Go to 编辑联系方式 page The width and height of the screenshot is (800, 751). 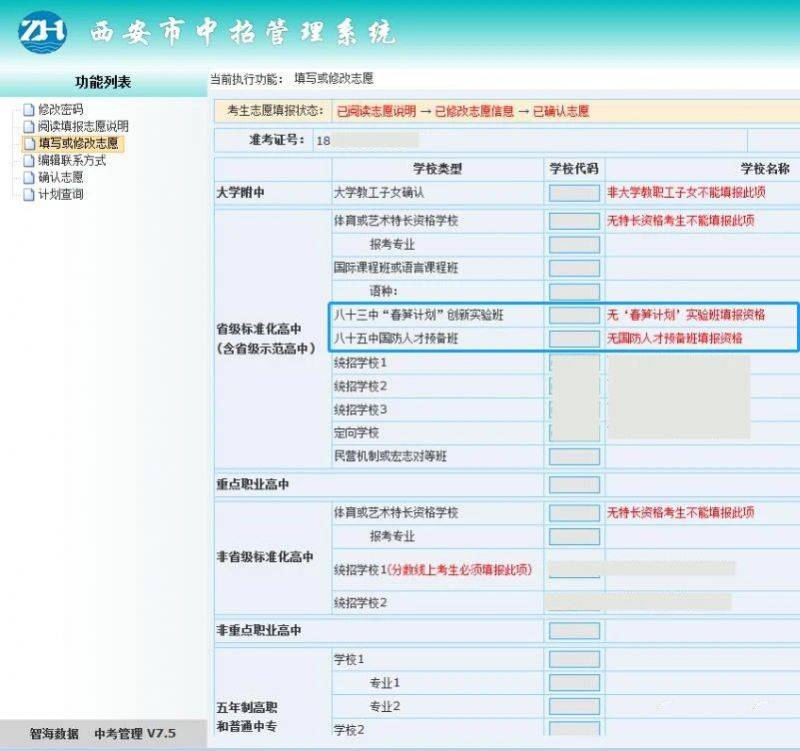(x=72, y=161)
